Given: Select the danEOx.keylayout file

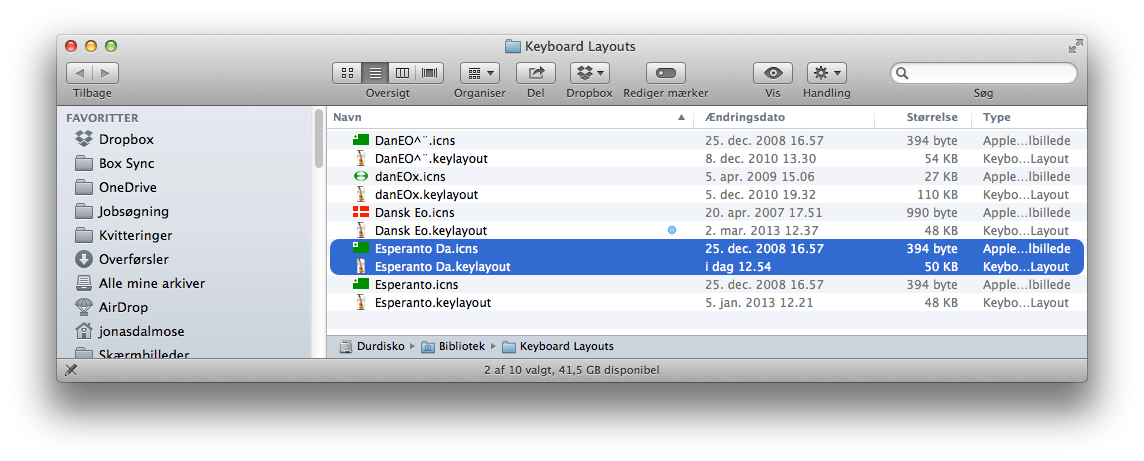Looking at the screenshot, I should pyautogui.click(x=426, y=194).
